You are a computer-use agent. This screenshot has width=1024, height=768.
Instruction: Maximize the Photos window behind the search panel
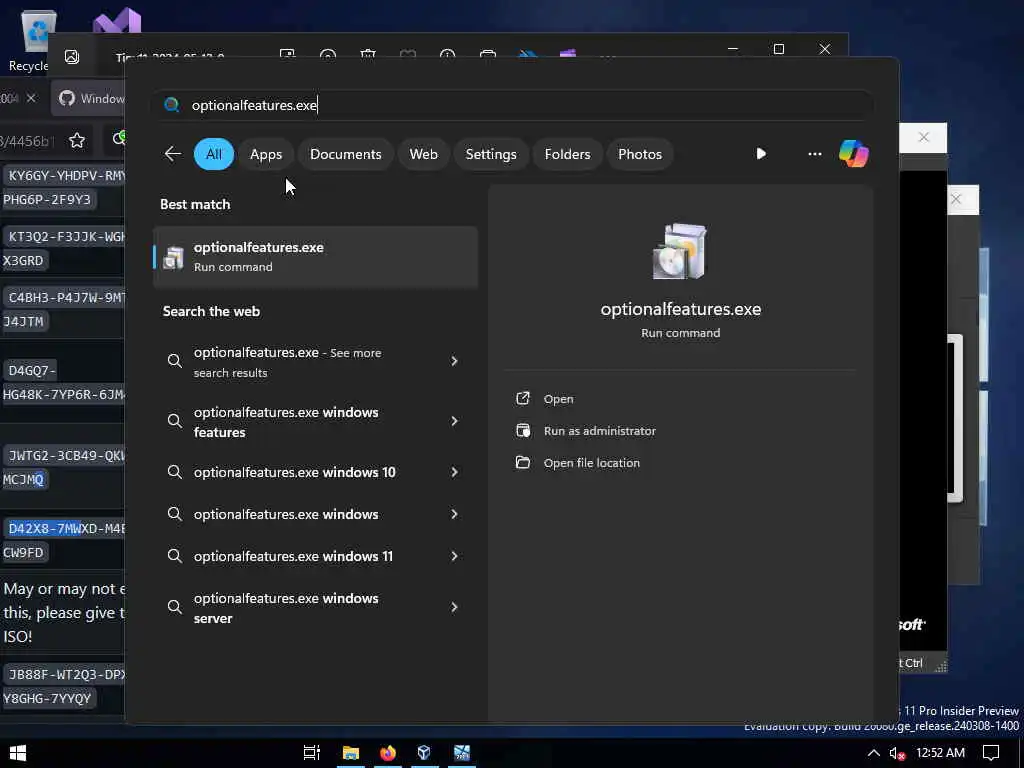[x=778, y=49]
